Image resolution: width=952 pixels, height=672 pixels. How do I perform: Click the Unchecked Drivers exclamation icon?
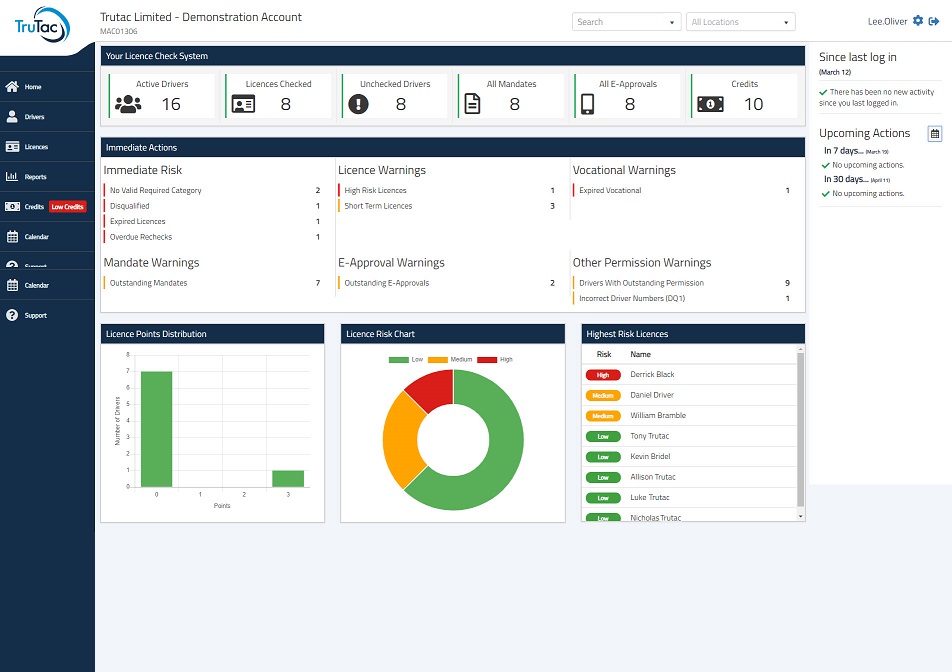(358, 104)
